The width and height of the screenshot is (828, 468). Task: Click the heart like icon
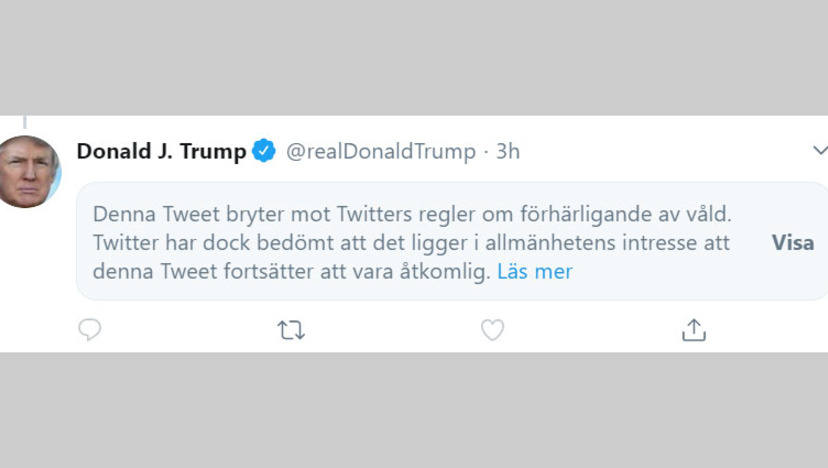492,330
